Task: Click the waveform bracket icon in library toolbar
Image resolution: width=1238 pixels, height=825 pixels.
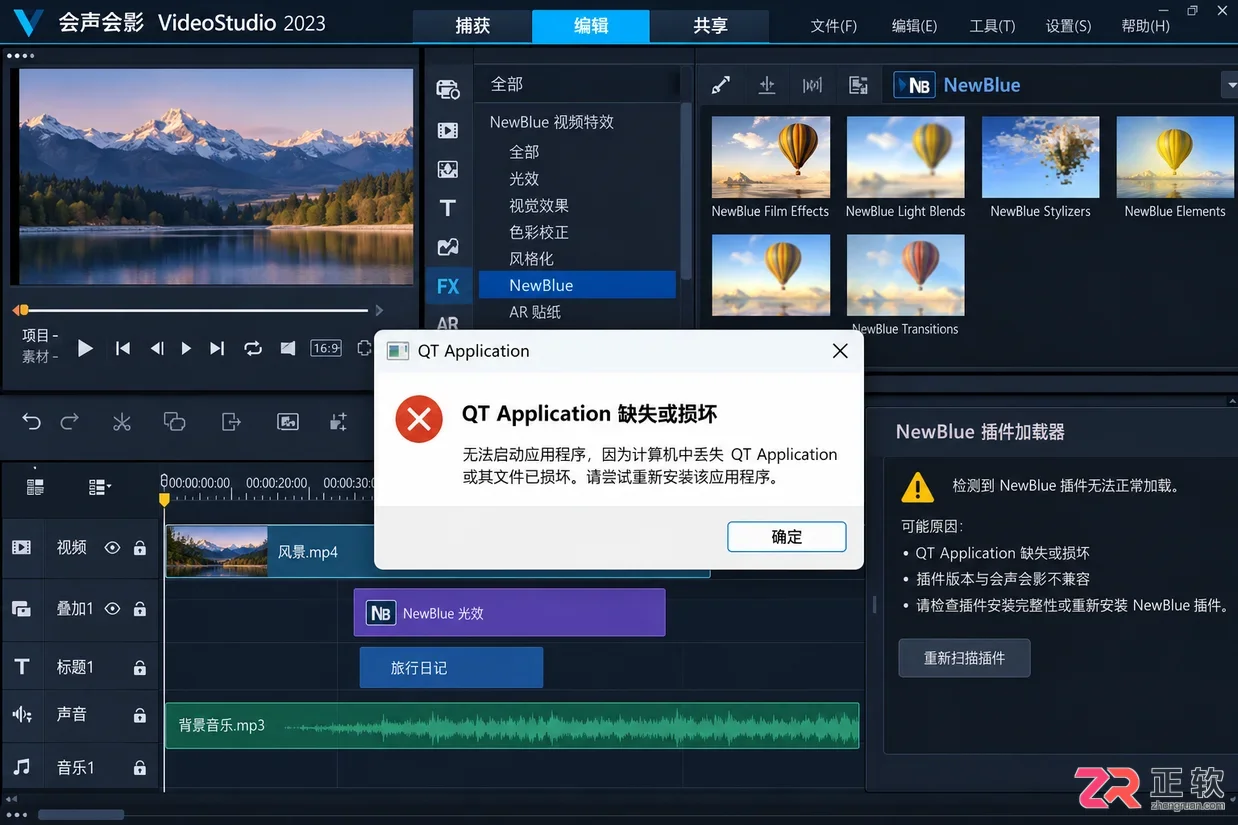Action: pos(812,86)
